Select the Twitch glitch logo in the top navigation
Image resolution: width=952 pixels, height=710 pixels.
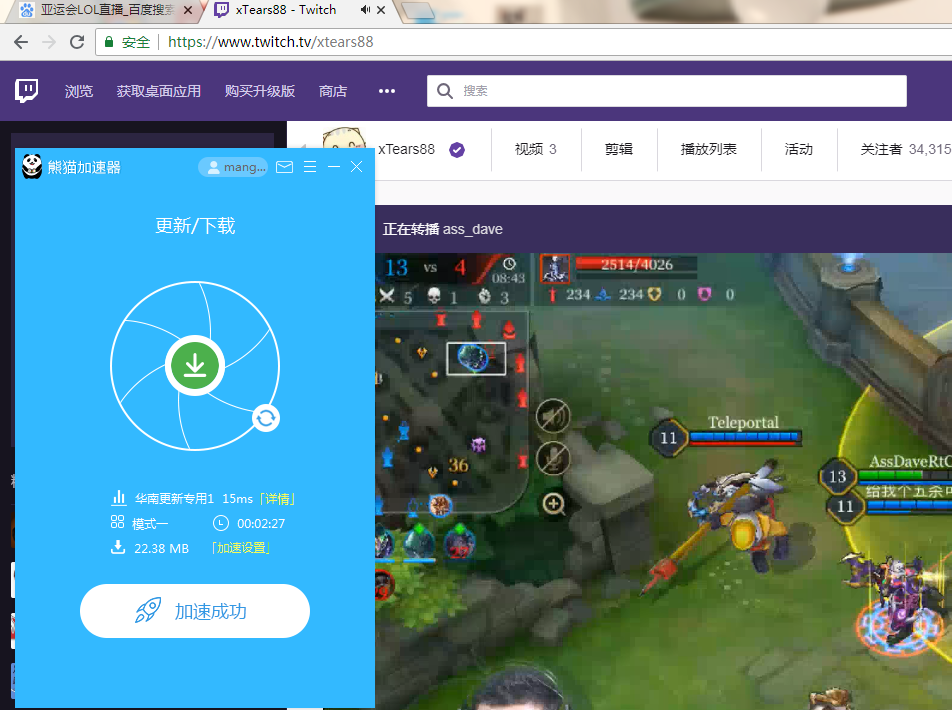26,90
